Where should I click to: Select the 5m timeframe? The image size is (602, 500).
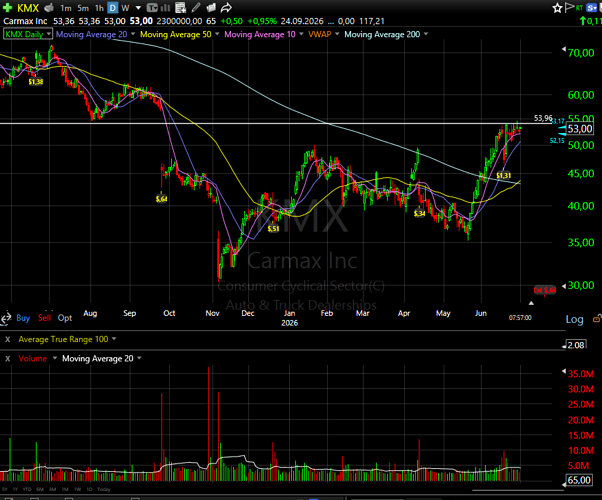coord(83,8)
